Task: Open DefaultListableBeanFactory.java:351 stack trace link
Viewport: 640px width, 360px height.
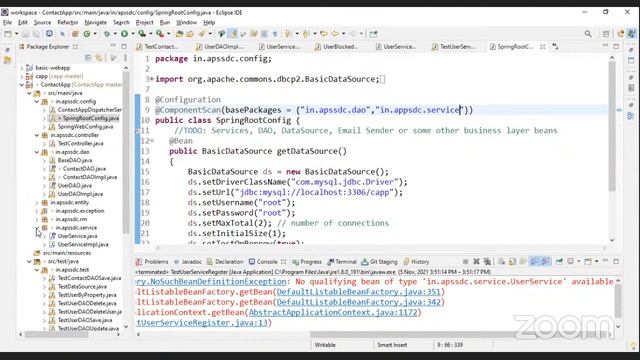Action: click(359, 292)
